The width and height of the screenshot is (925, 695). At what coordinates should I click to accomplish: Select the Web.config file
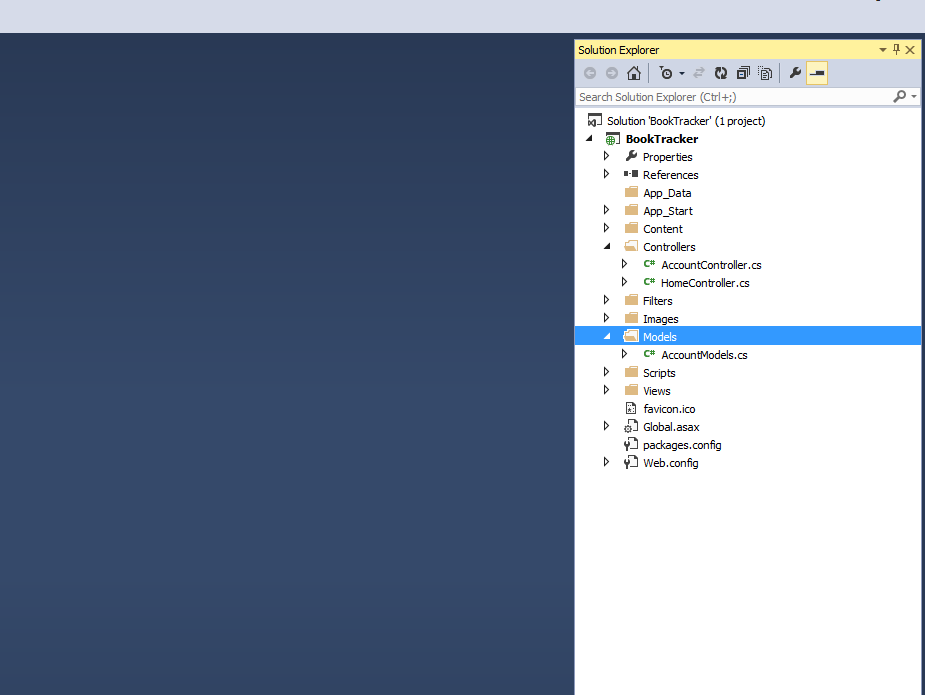click(x=671, y=463)
